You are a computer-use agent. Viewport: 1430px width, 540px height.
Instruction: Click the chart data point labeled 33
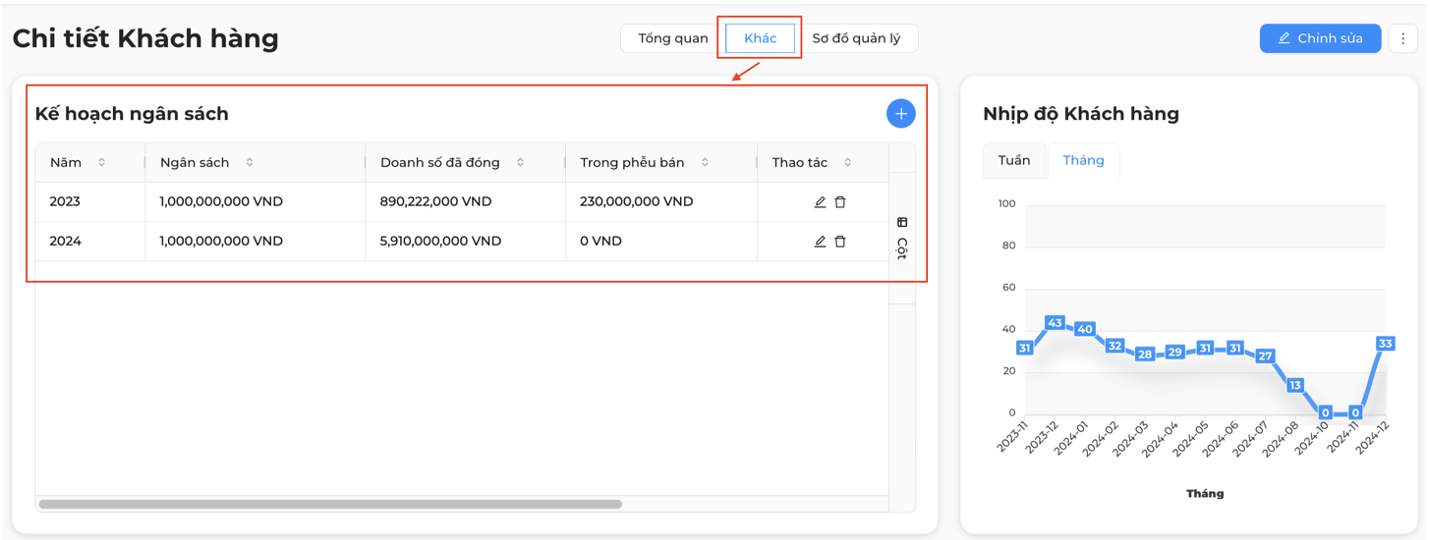pos(1385,343)
